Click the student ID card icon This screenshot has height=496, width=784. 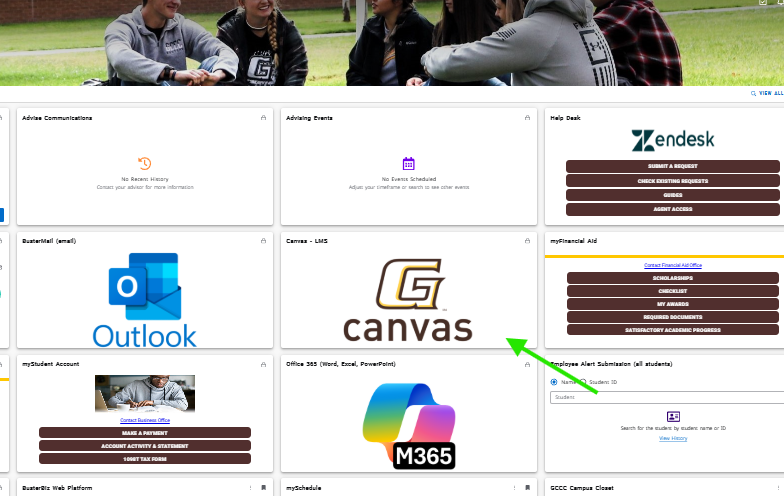click(x=673, y=416)
